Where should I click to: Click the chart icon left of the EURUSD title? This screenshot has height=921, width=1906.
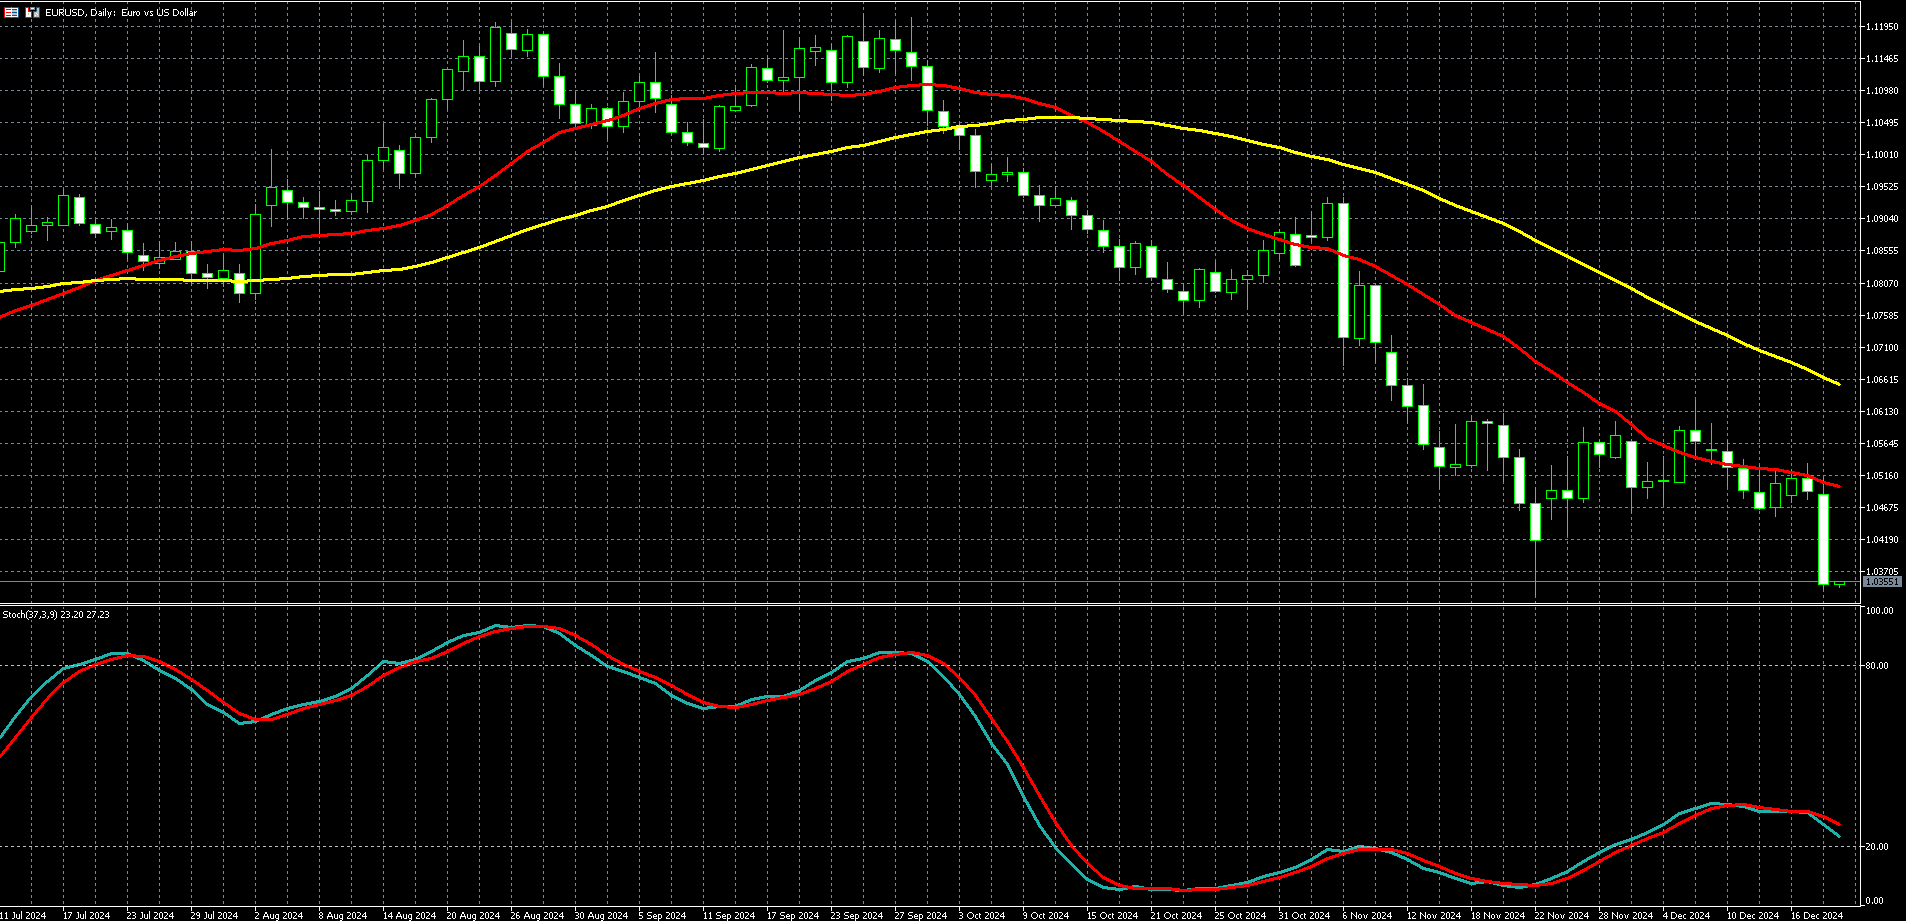(33, 12)
